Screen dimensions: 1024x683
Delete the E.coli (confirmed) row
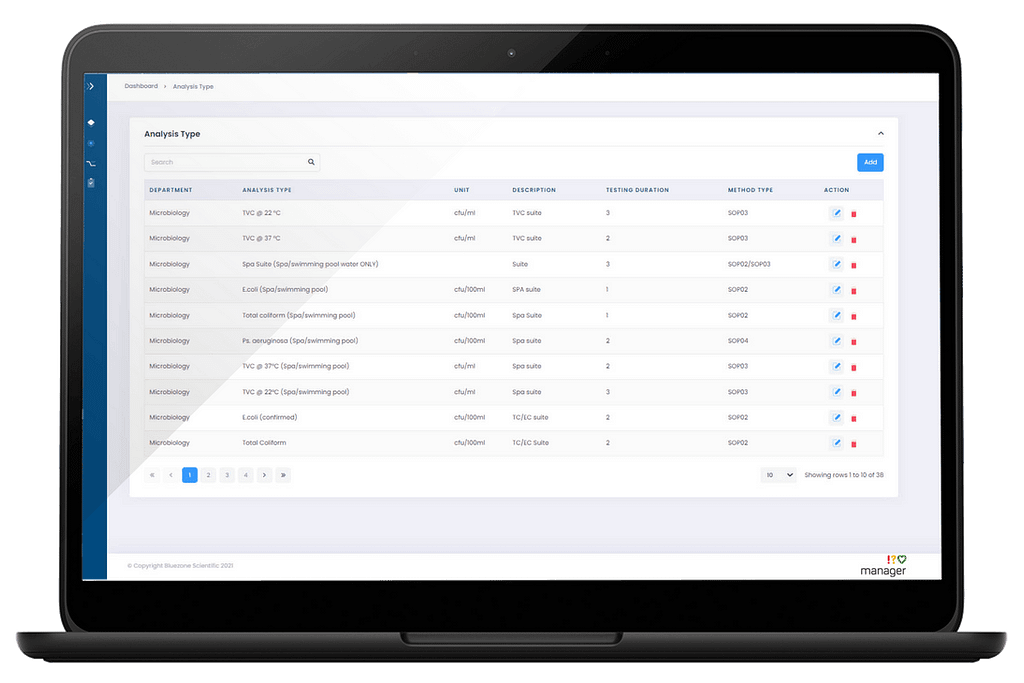854,419
